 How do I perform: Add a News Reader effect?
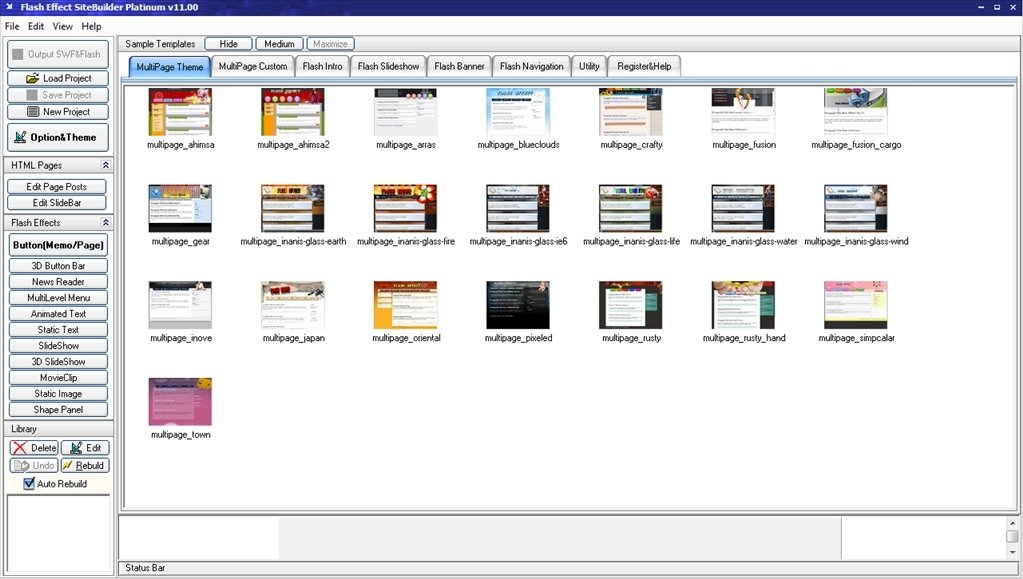pos(58,282)
